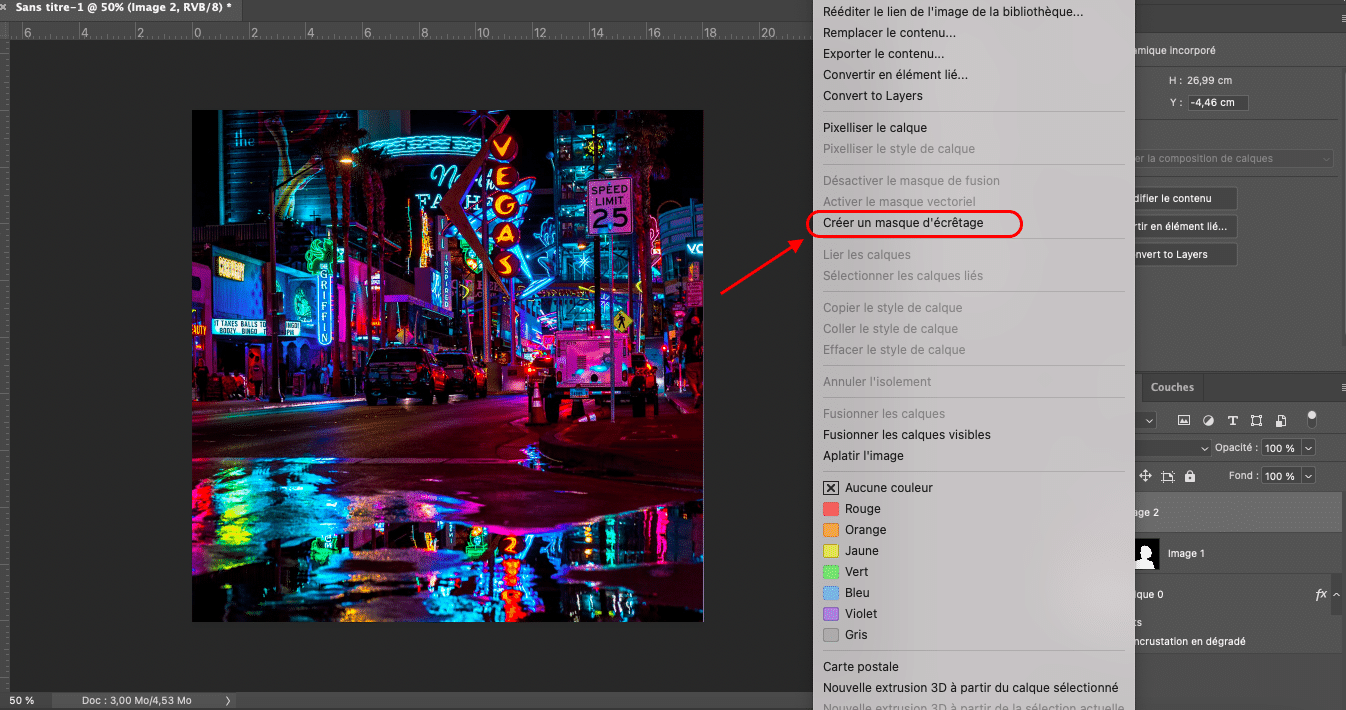Click the Incrustation en dégradé effect

[1190, 641]
